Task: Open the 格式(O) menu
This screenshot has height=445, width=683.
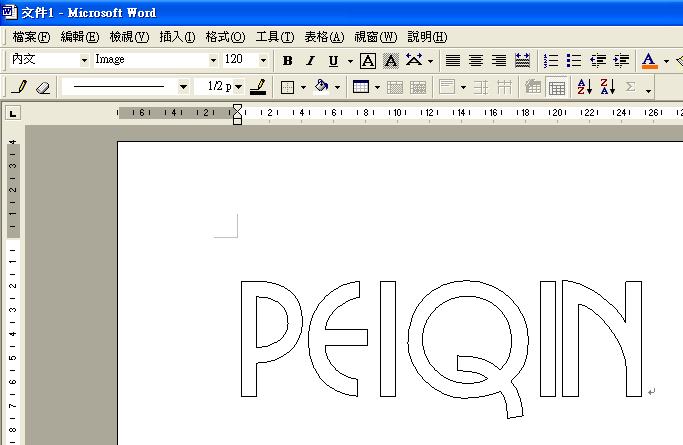Action: [x=225, y=37]
